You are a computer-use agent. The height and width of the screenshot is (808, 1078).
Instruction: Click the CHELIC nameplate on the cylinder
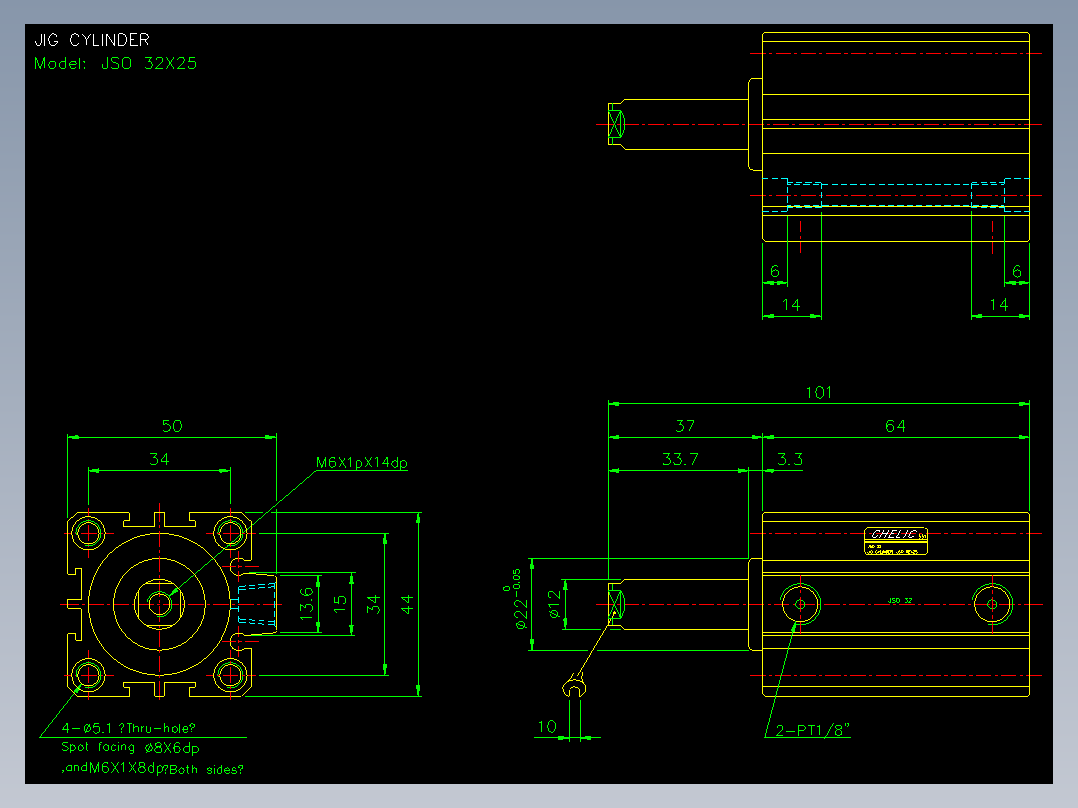click(x=895, y=541)
